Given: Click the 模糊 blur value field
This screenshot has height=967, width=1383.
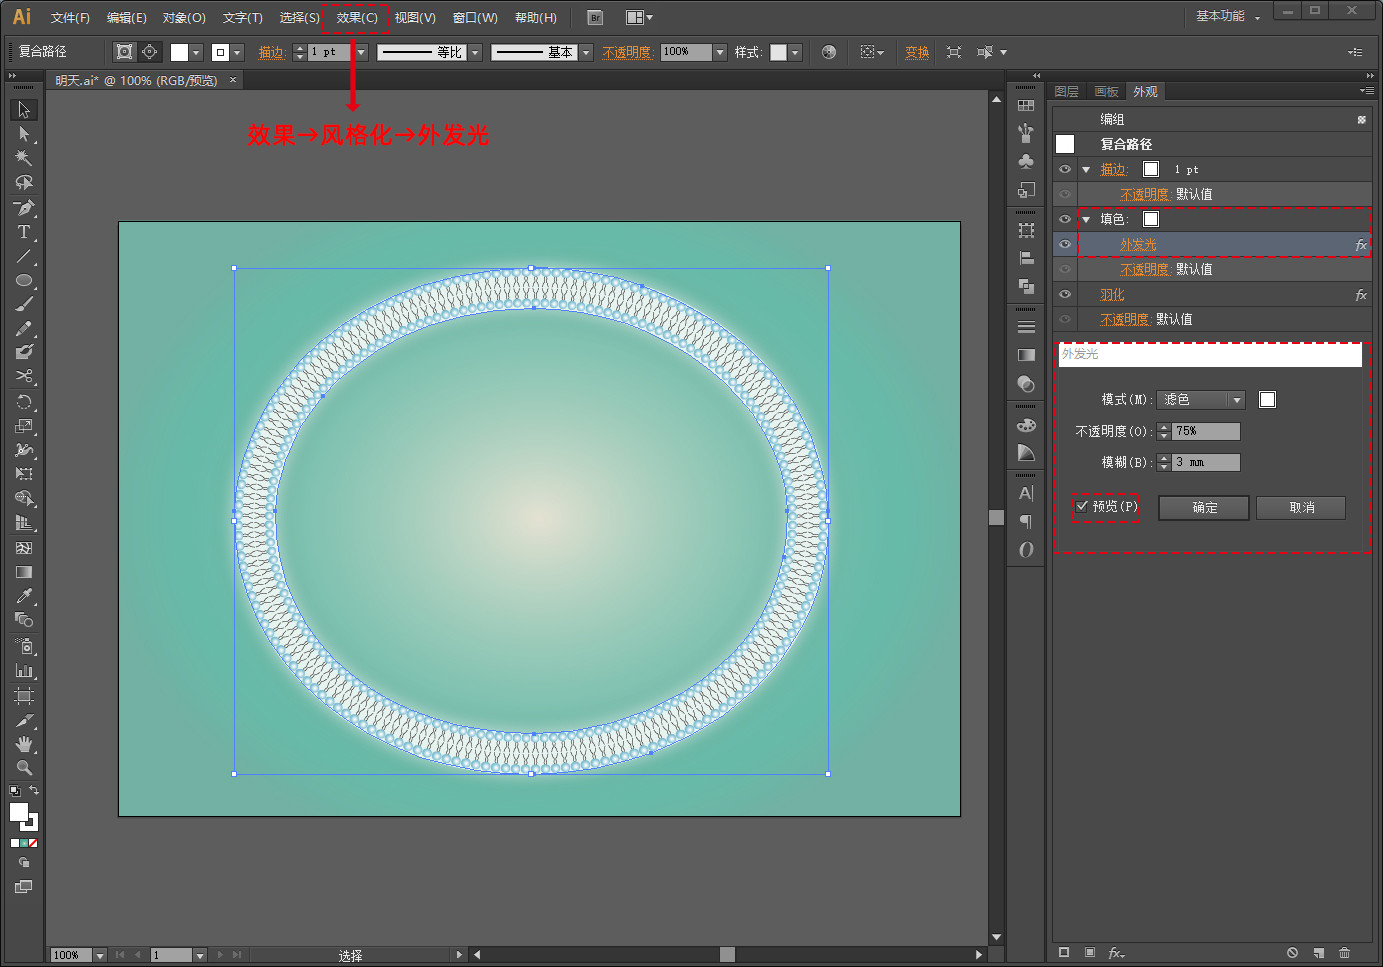Looking at the screenshot, I should click(x=1206, y=462).
